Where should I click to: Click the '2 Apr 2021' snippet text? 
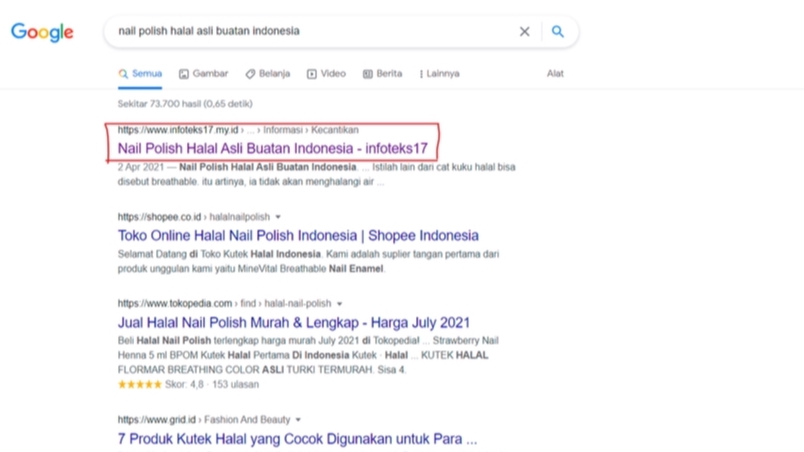tap(140, 167)
